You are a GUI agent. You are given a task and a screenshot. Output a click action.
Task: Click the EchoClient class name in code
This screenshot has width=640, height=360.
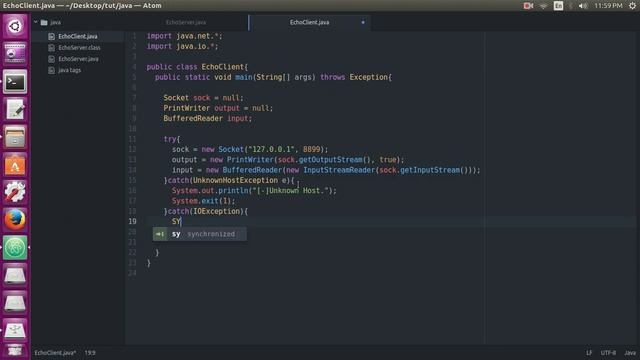pyautogui.click(x=222, y=67)
